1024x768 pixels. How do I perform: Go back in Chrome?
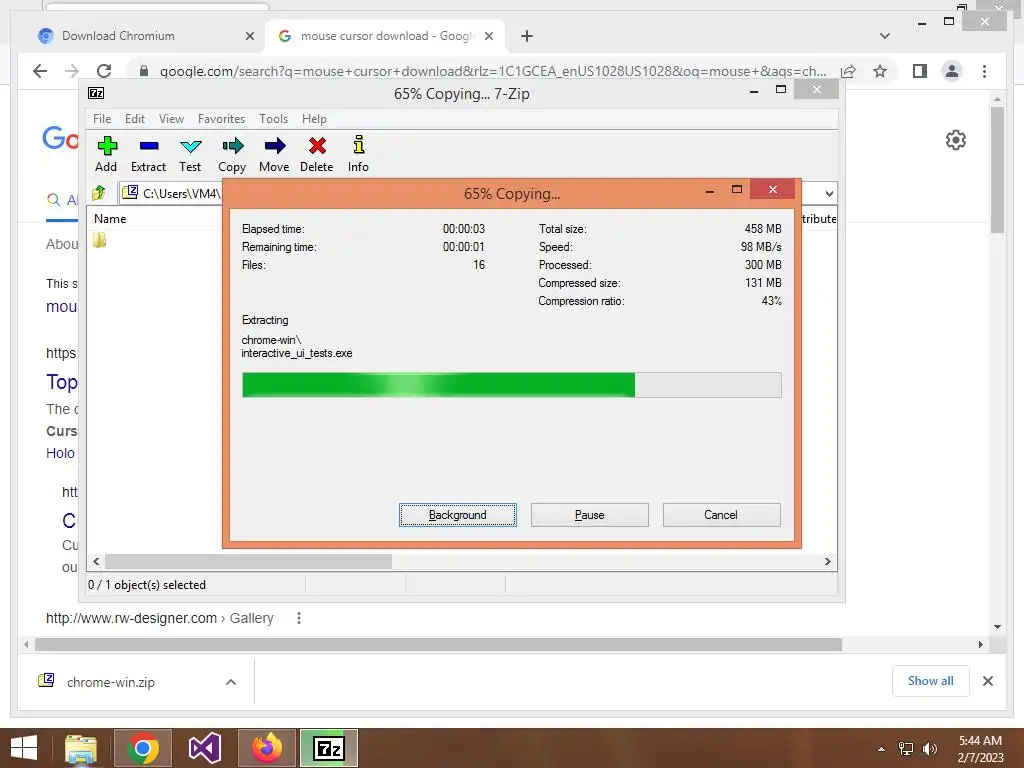(40, 71)
